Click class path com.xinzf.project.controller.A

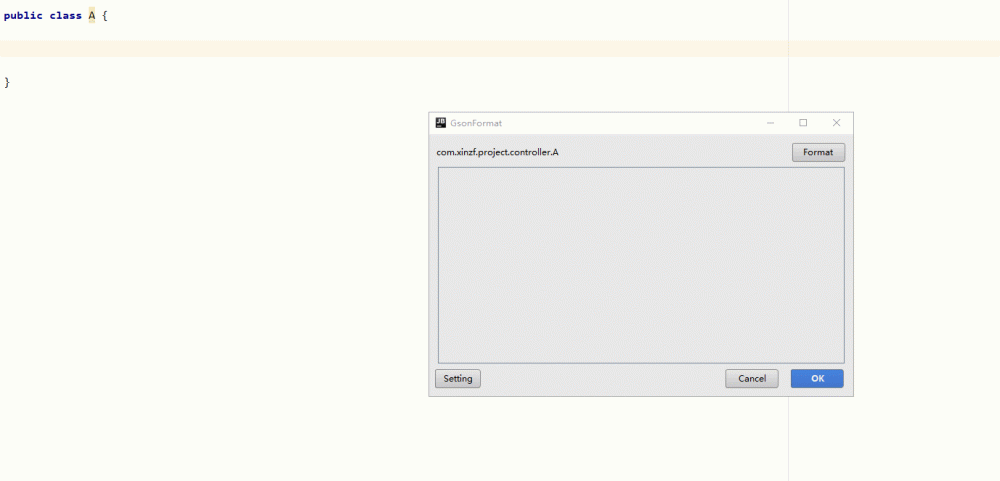click(x=497, y=152)
